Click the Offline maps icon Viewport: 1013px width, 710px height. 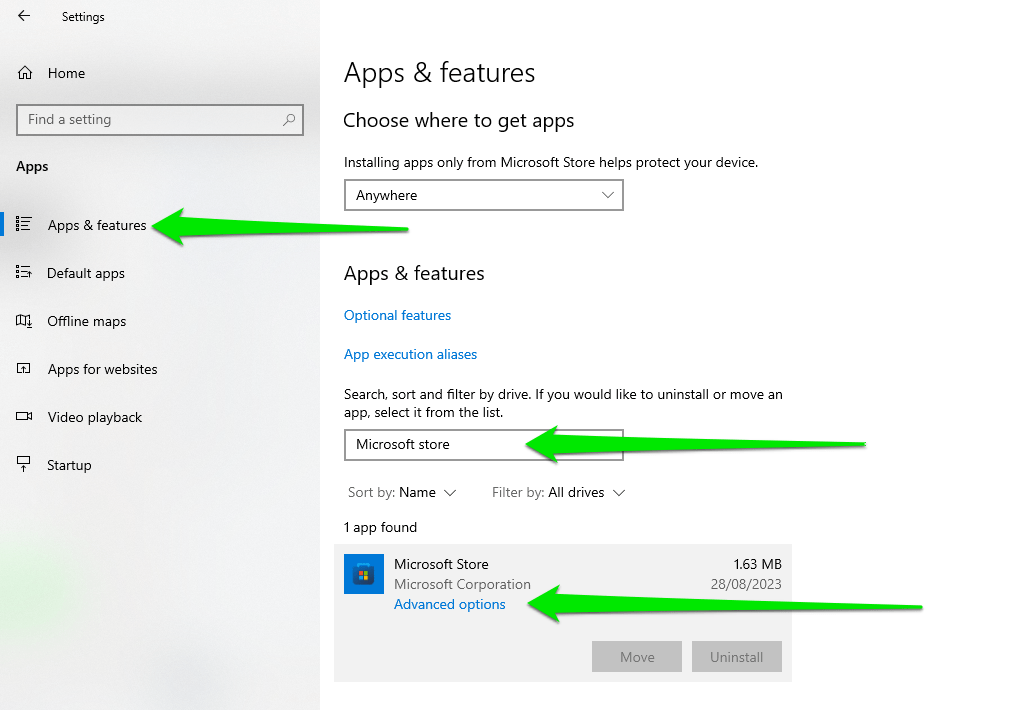(24, 321)
